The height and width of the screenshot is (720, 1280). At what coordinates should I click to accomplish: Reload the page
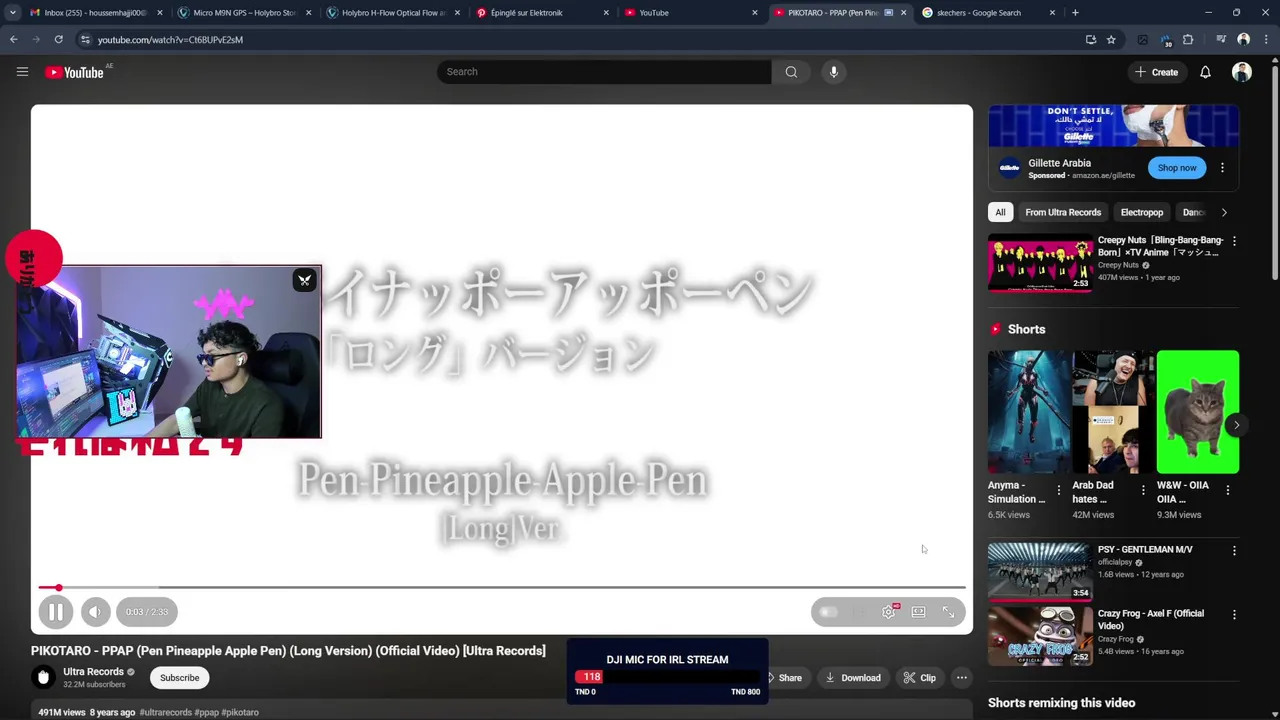pos(58,40)
